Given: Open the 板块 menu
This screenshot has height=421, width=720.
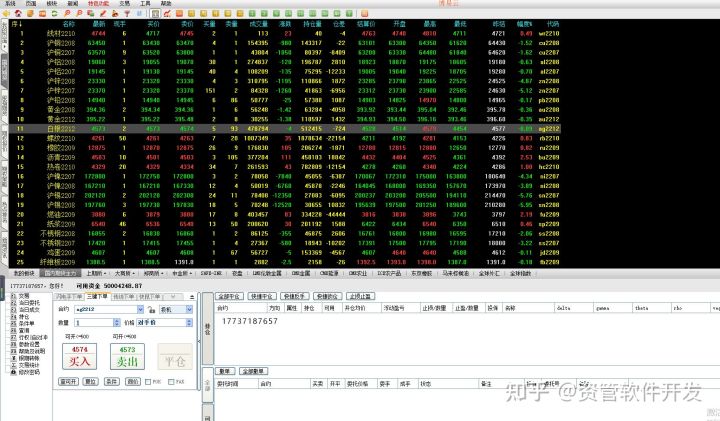Looking at the screenshot, I should [x=52, y=3].
